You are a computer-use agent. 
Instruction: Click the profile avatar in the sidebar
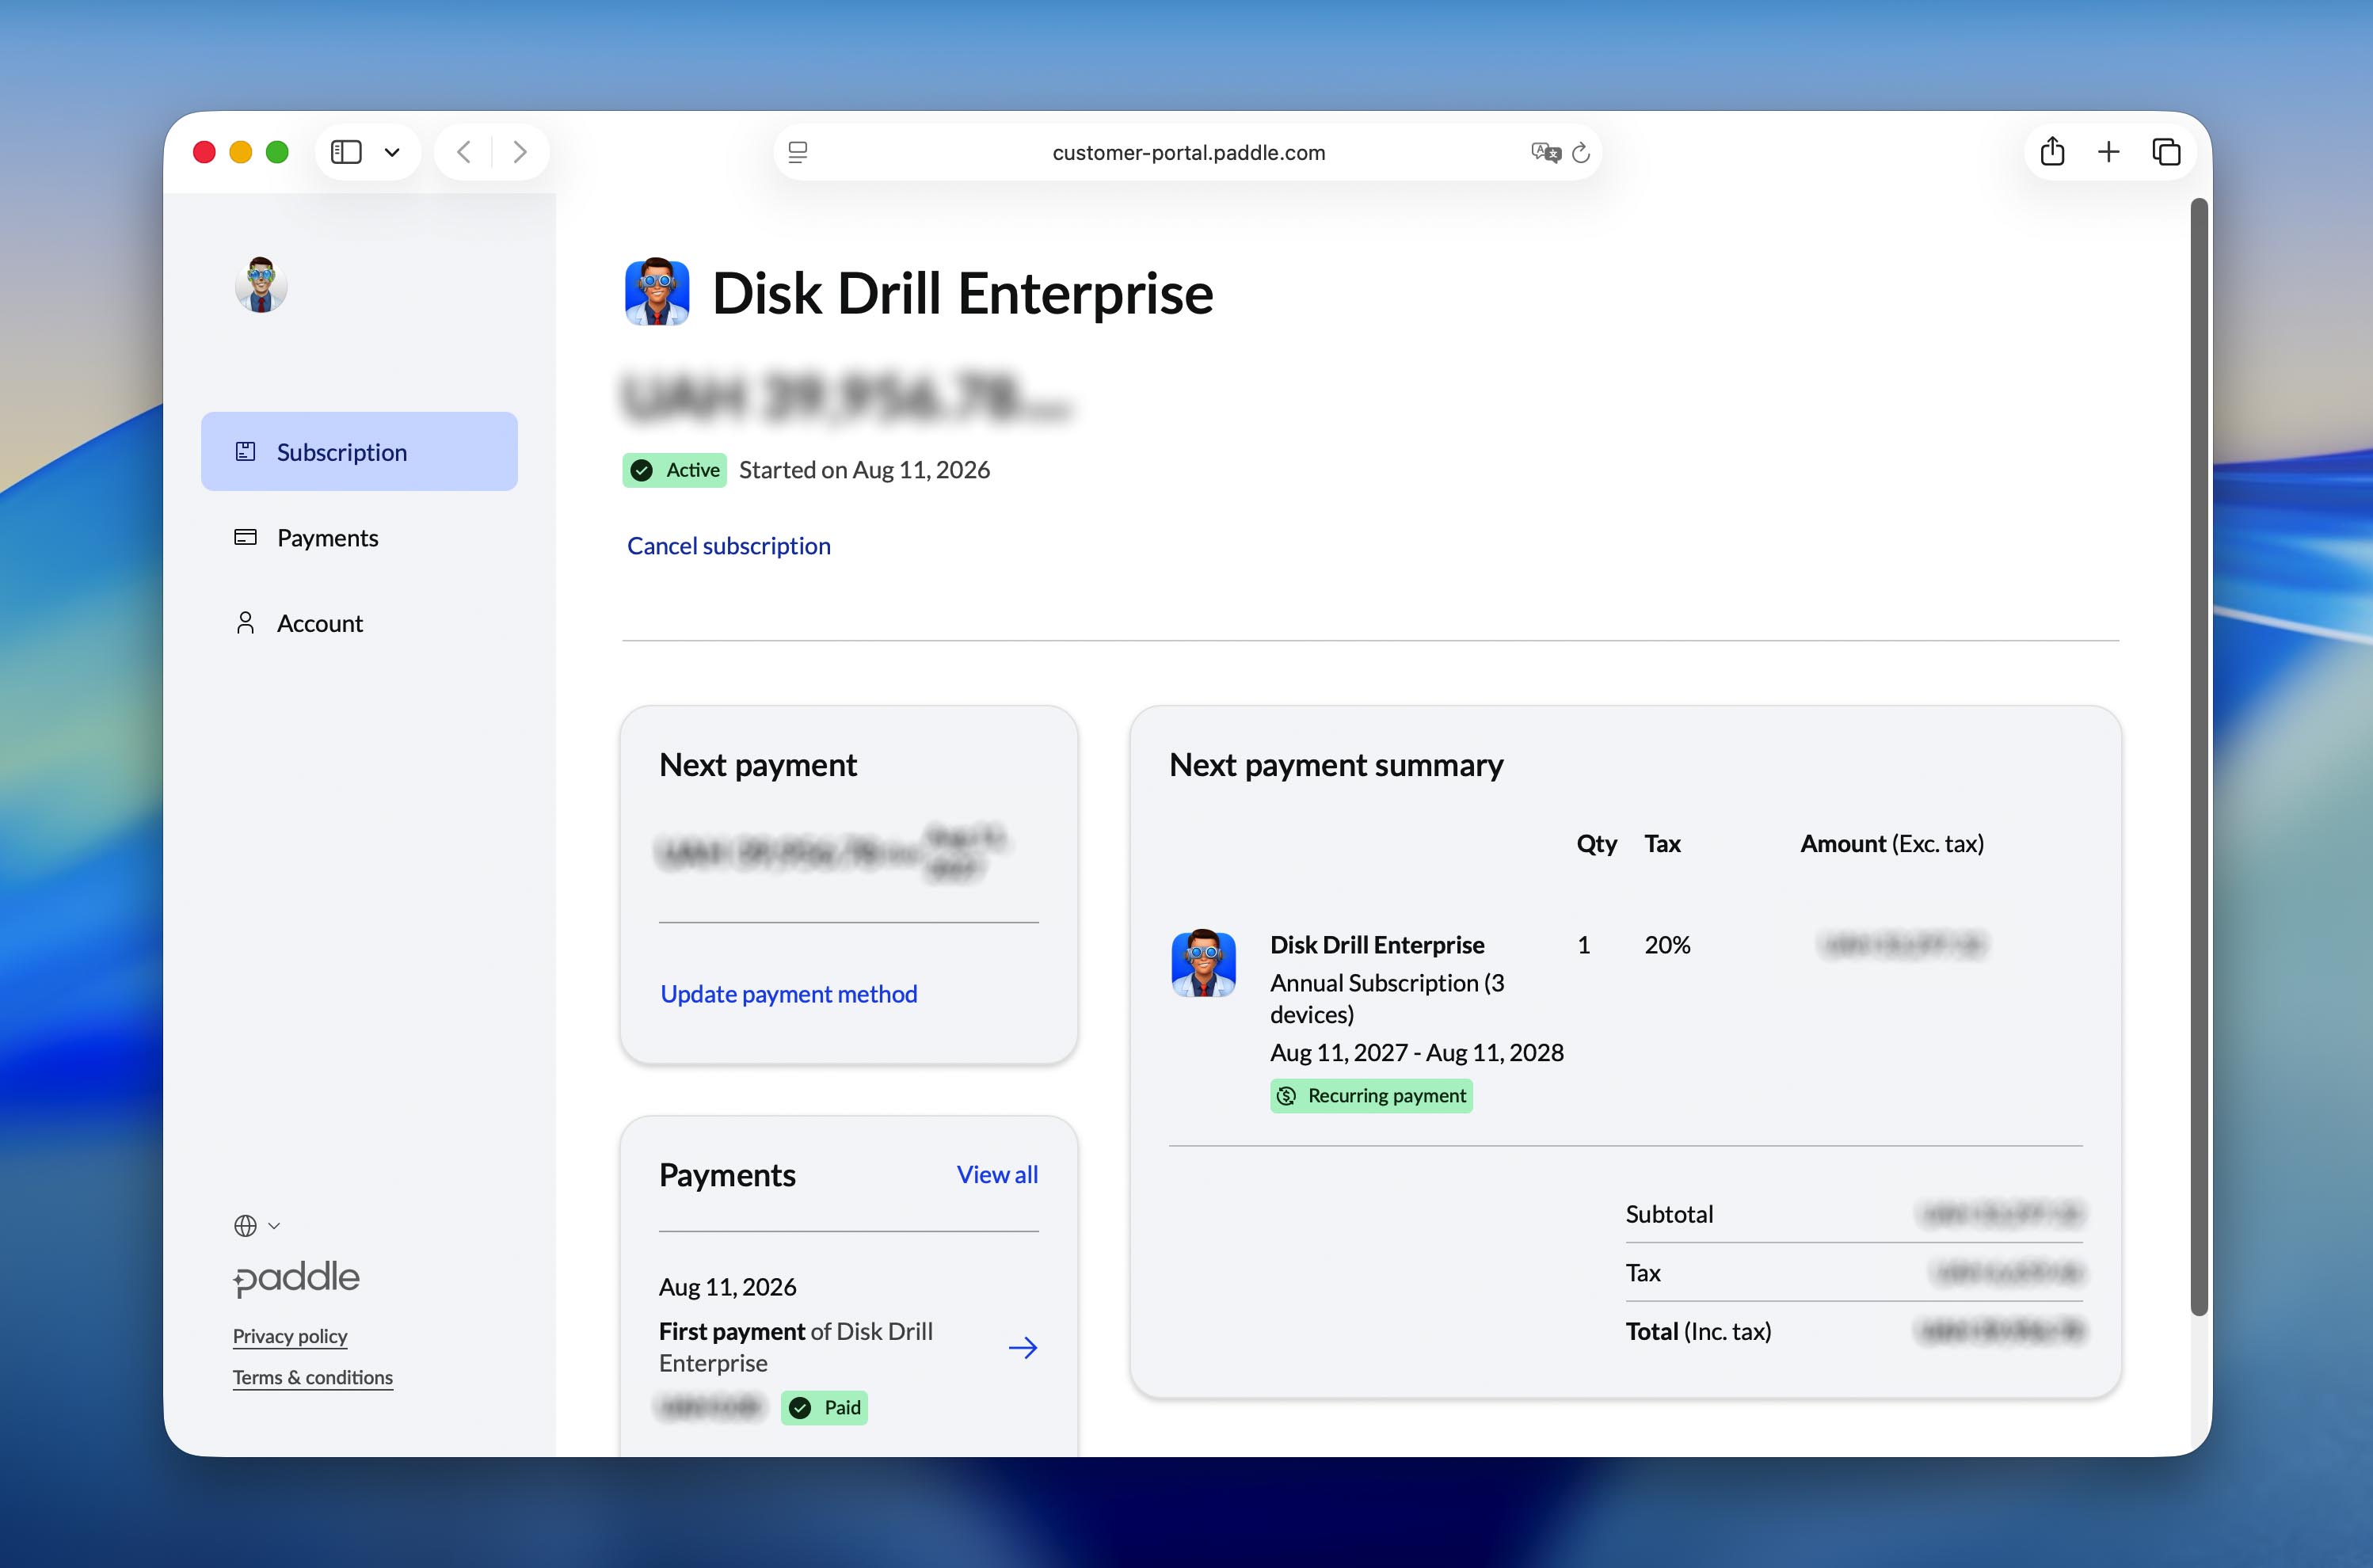[x=261, y=285]
